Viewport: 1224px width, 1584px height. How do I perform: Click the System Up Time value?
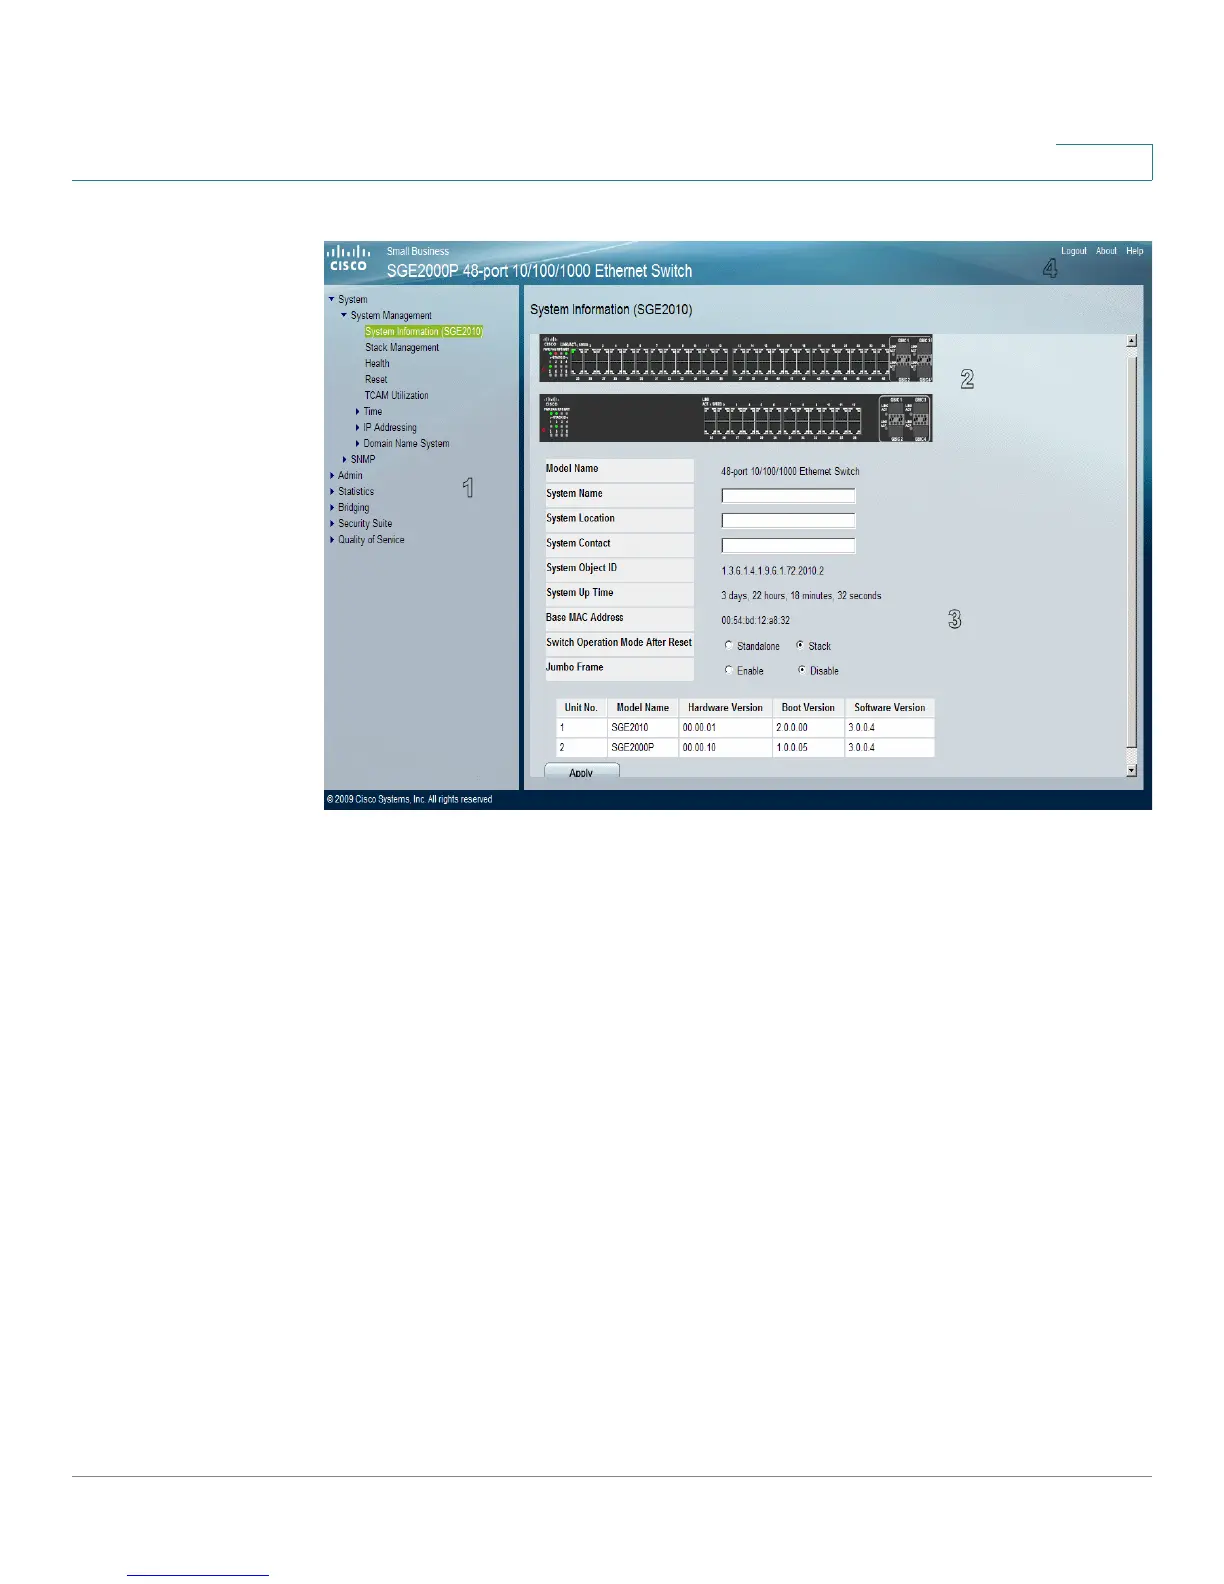tap(801, 595)
